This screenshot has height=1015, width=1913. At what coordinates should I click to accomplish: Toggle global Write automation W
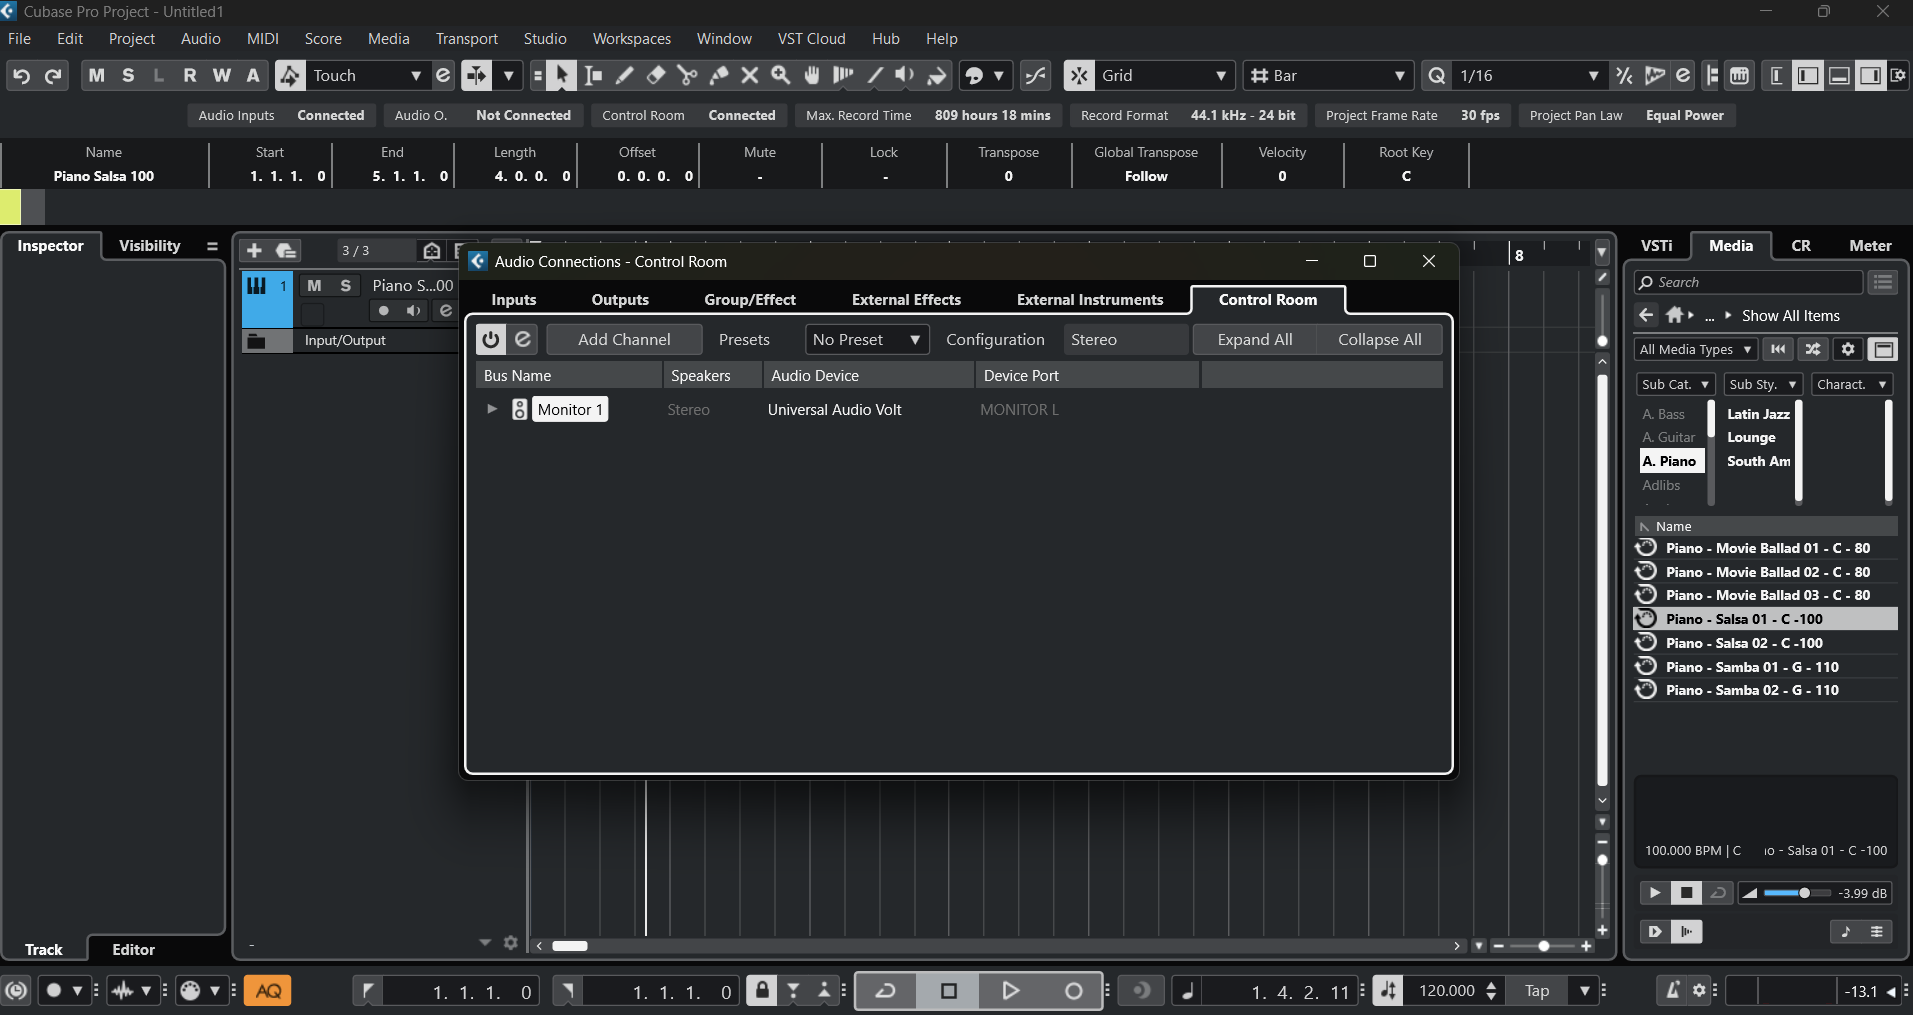point(222,76)
